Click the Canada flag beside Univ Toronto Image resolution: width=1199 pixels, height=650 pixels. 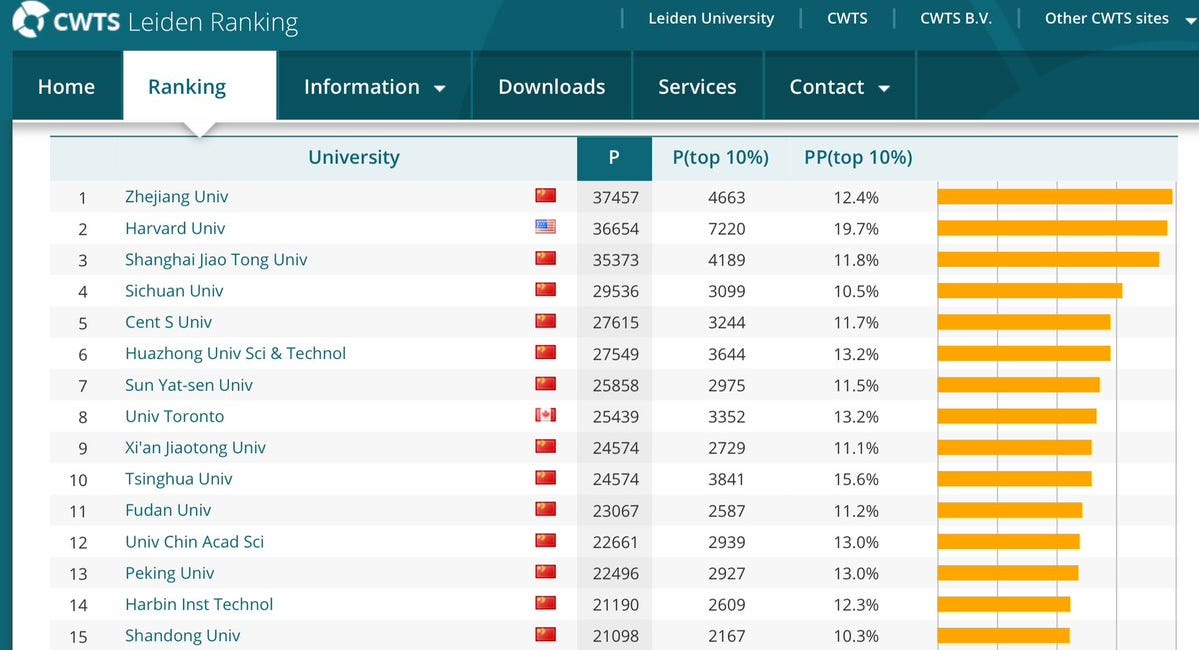click(x=545, y=415)
